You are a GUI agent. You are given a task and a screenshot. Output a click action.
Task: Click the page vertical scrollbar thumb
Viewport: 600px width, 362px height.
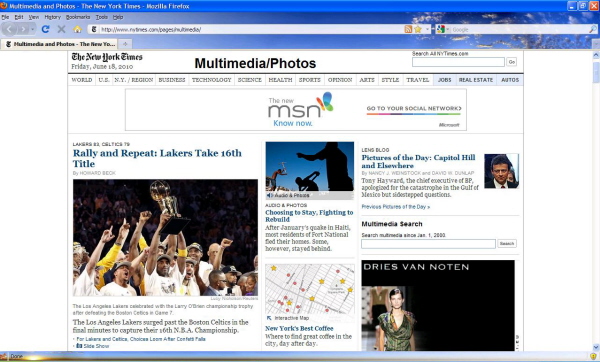596,72
